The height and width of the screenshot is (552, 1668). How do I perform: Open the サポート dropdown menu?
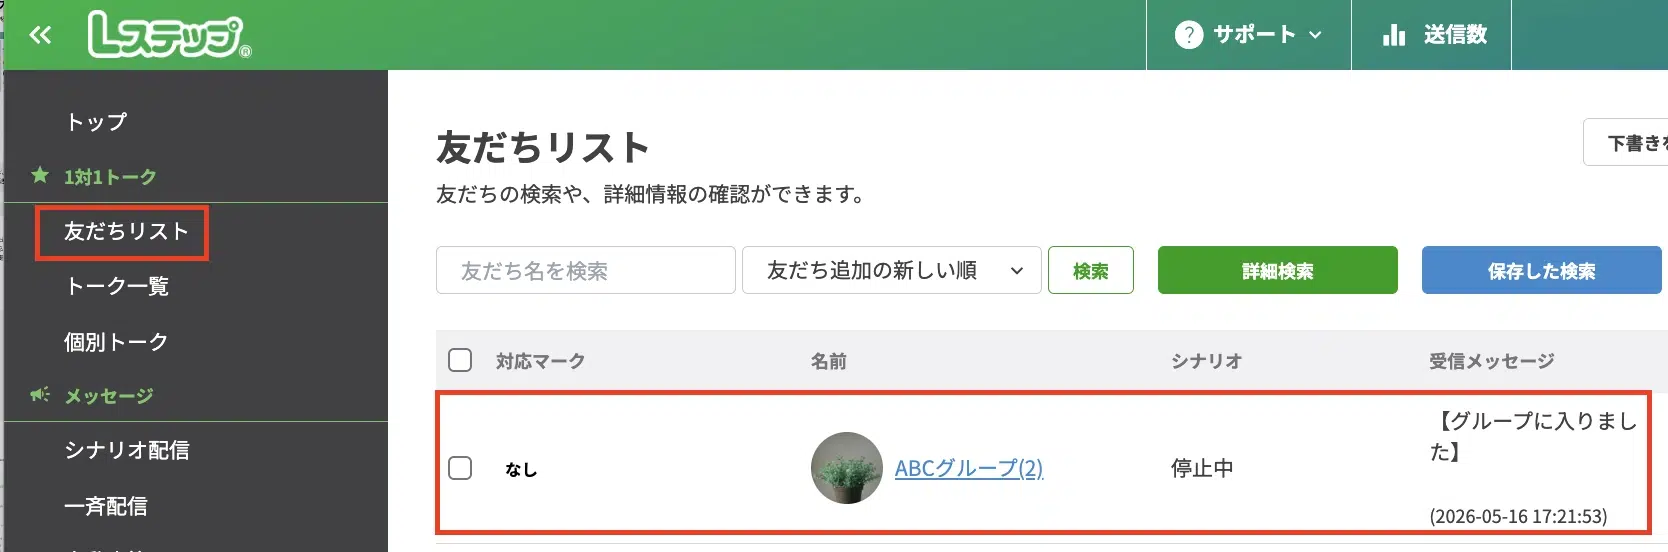pos(1248,35)
